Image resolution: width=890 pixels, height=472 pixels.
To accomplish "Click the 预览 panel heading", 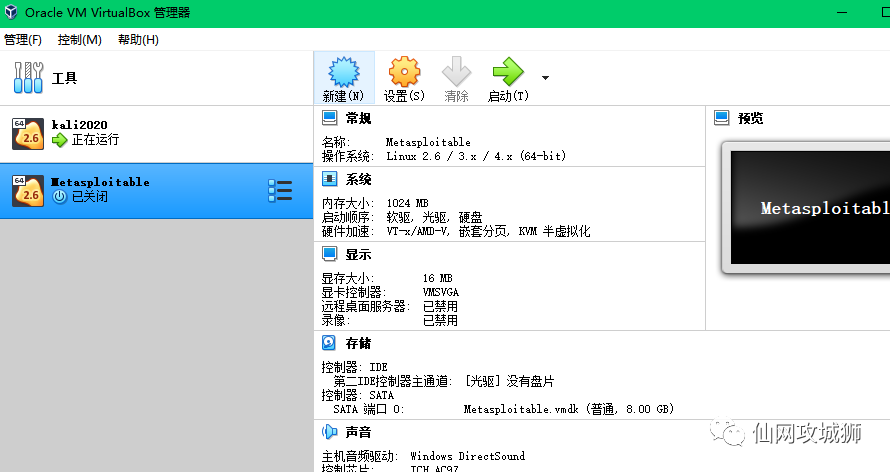I will pos(750,118).
